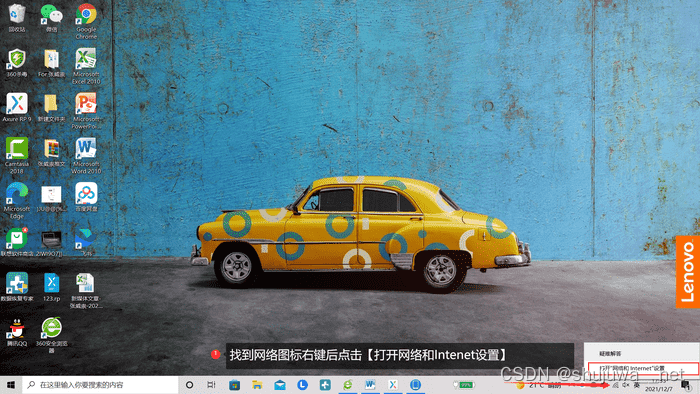This screenshot has height=394, width=700.
Task: Select the WinRAR archive file icon
Action: (51, 152)
